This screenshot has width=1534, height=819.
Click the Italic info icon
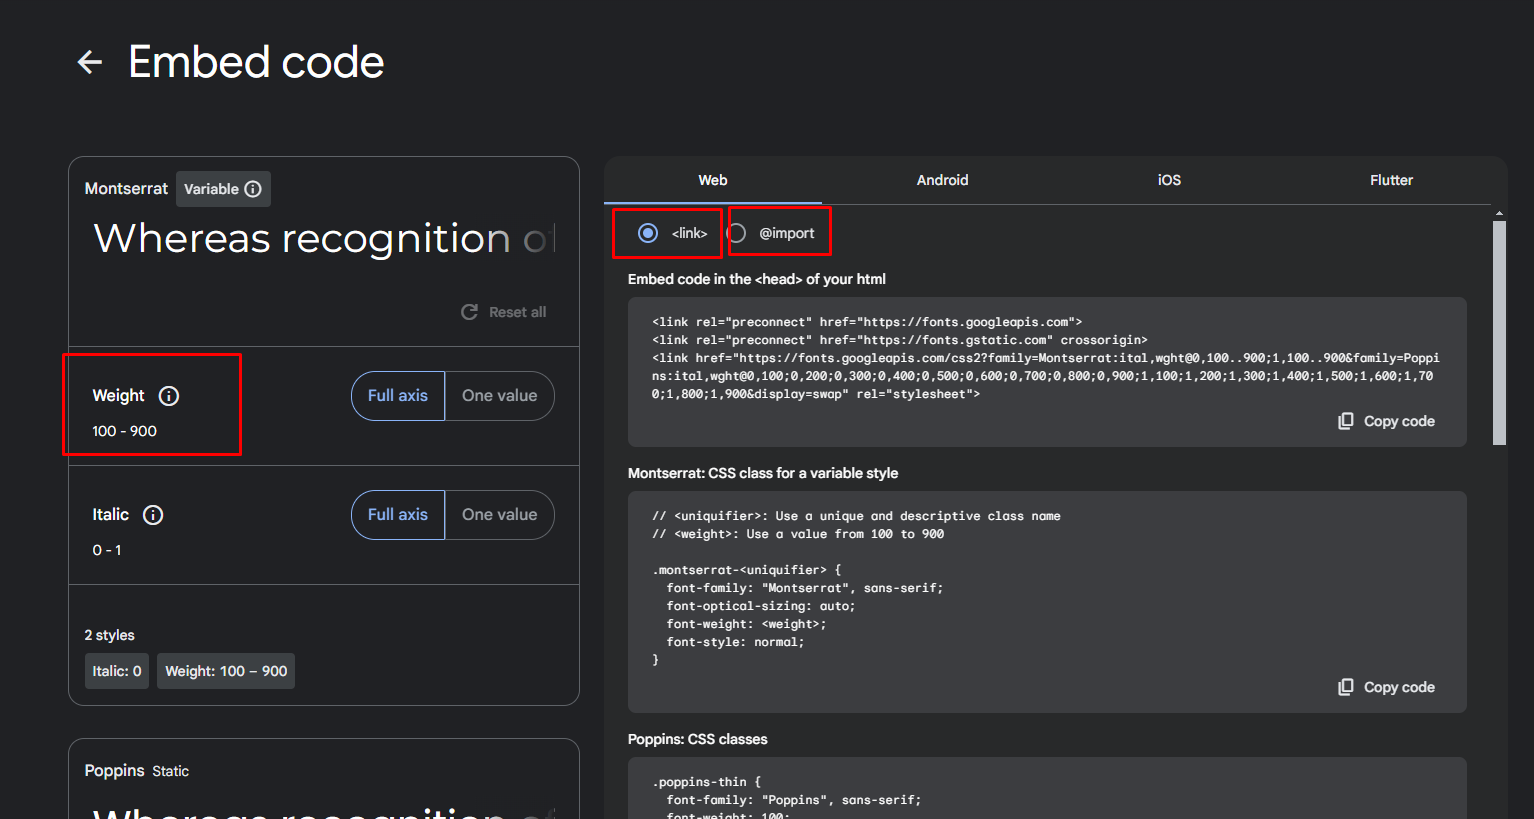(153, 515)
